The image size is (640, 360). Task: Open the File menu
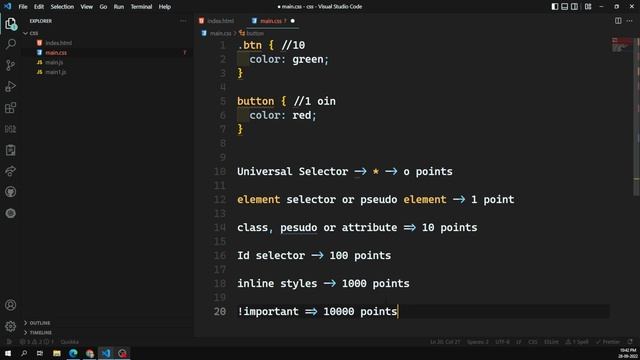point(23,7)
